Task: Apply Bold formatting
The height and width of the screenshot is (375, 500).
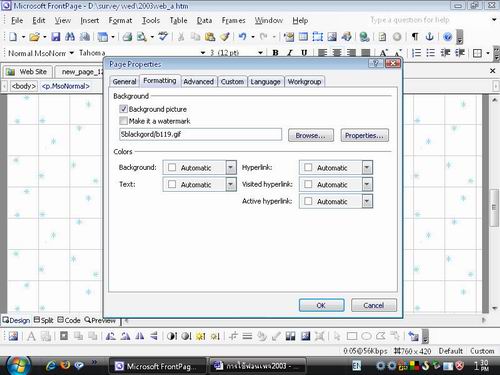Action: (275, 53)
